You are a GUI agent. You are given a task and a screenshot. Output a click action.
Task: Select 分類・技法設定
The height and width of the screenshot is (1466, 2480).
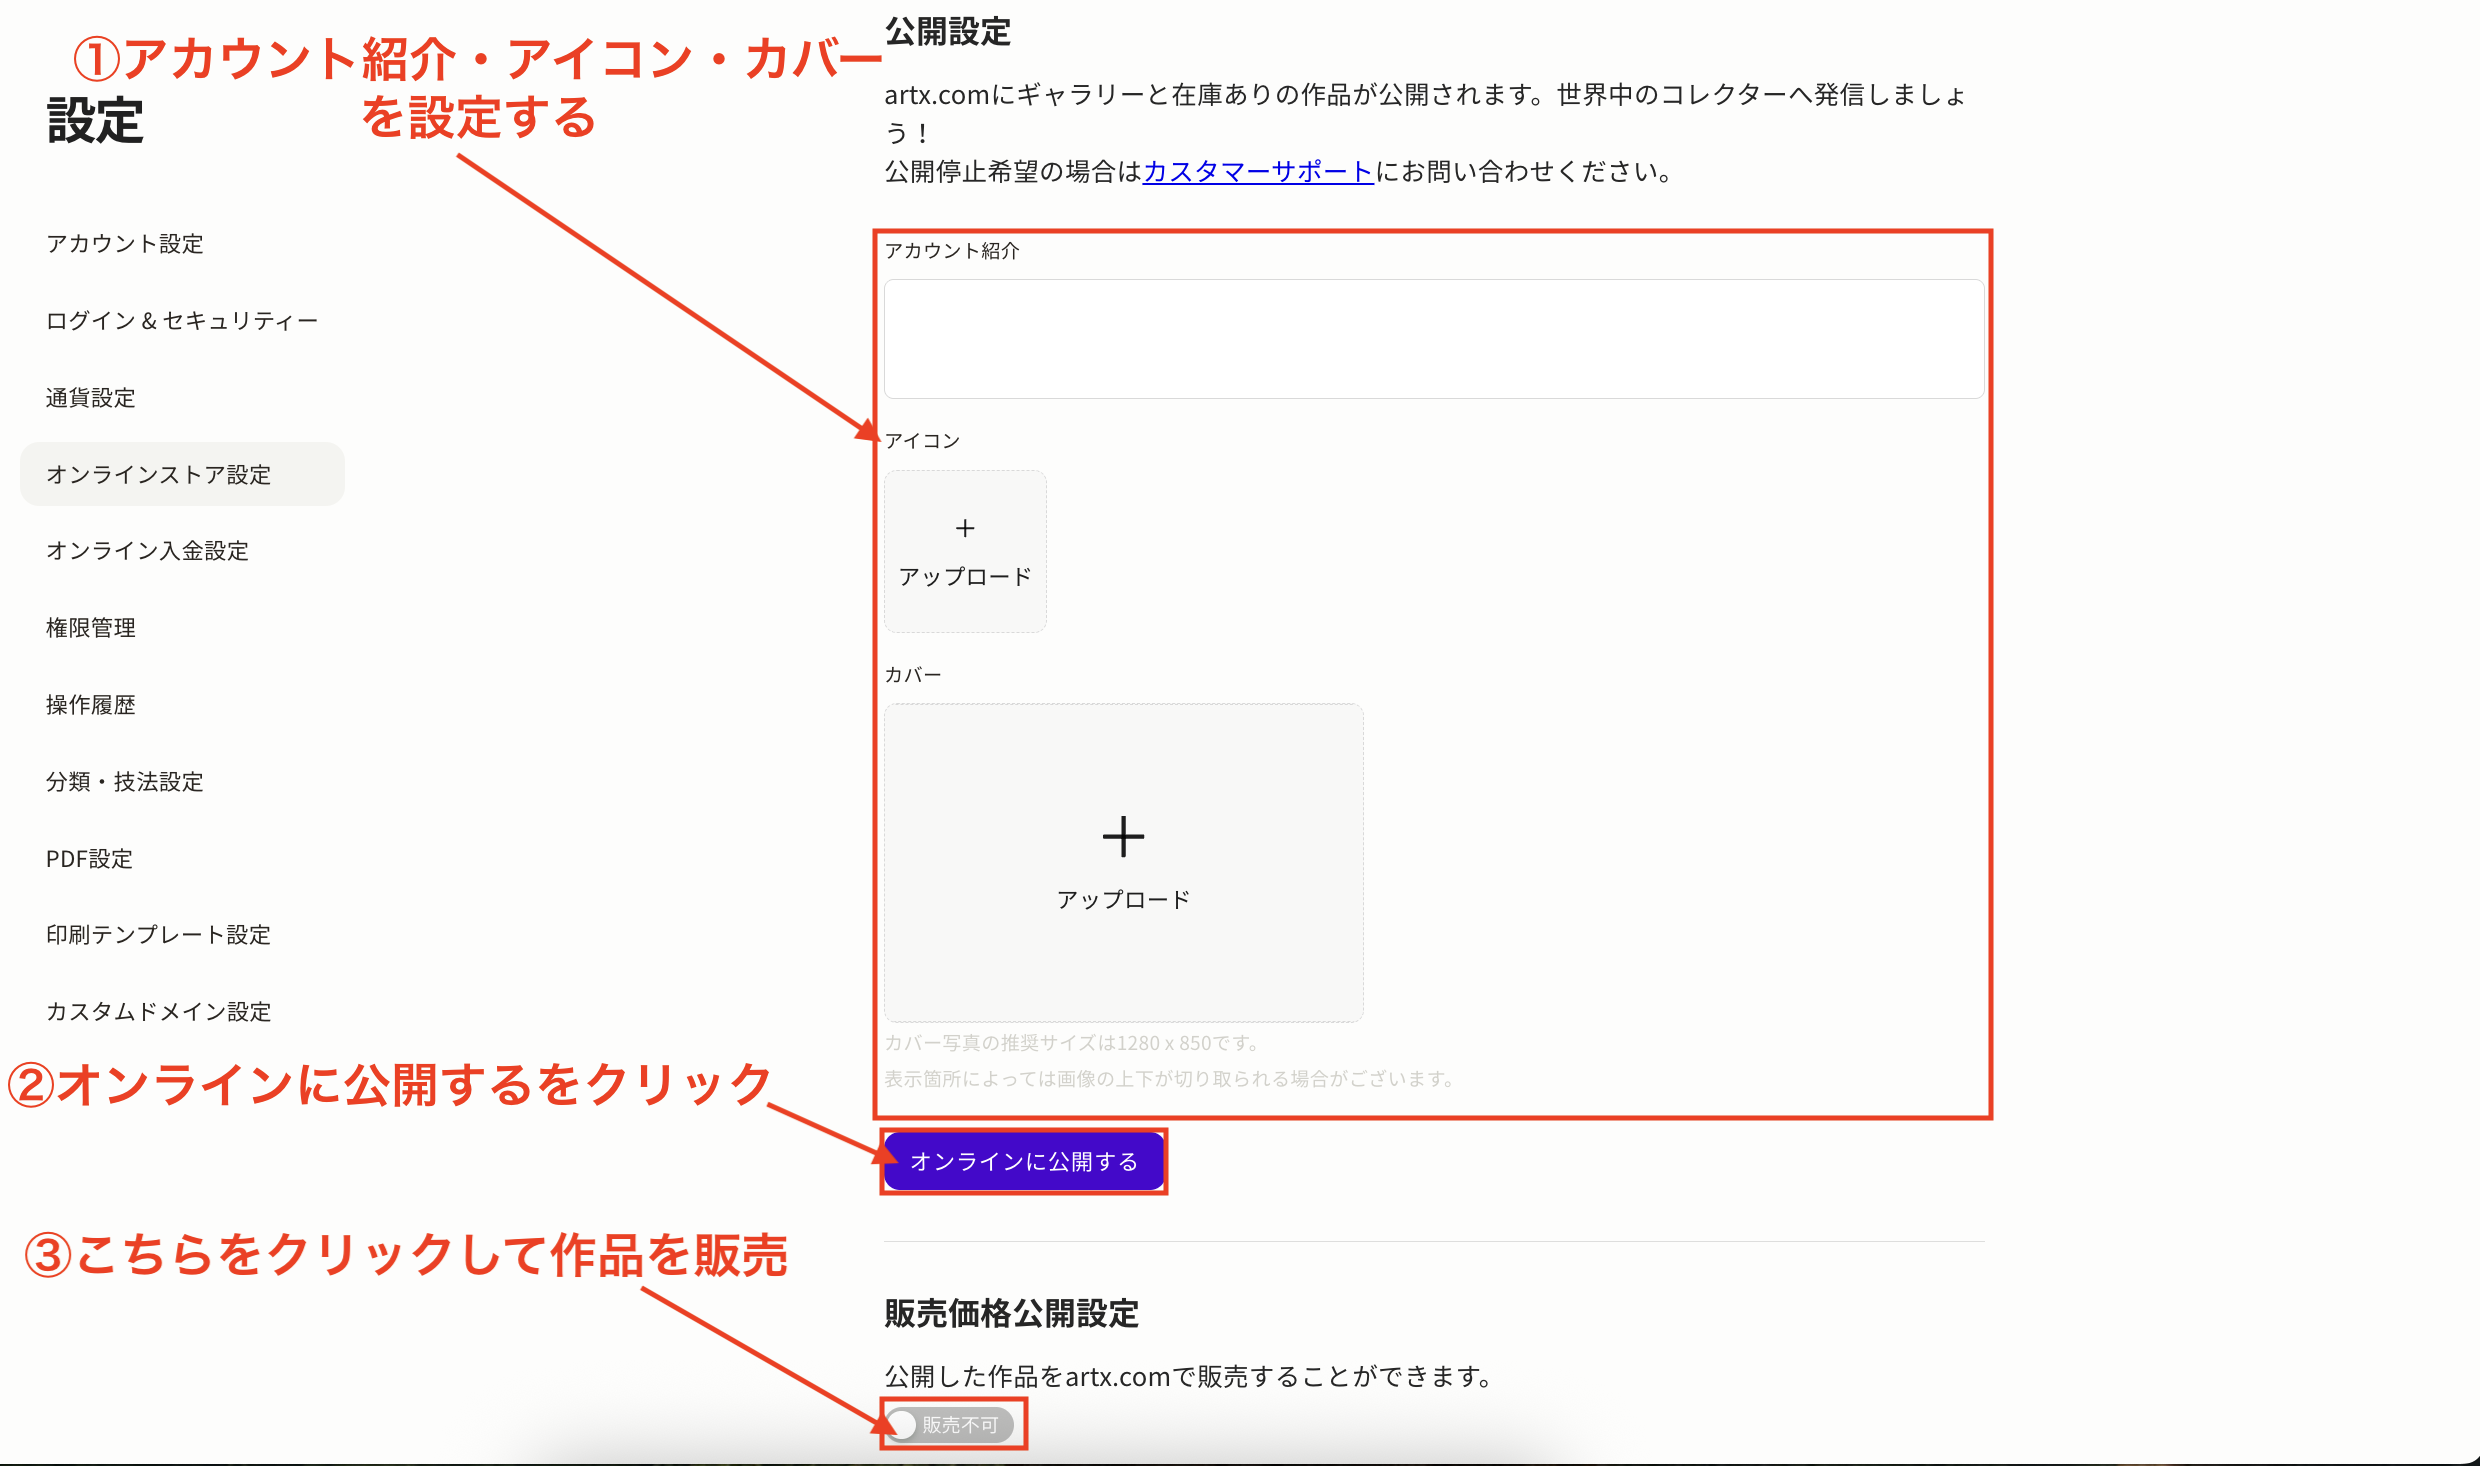click(x=125, y=781)
